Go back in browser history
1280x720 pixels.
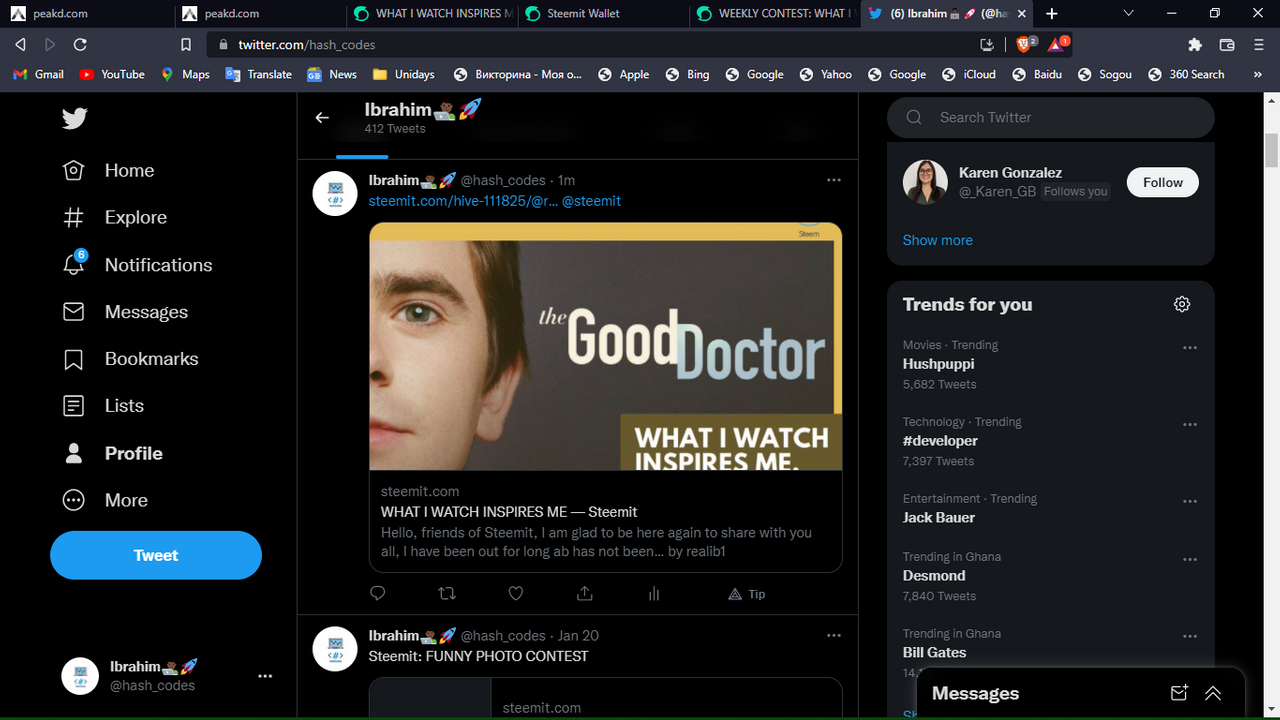20,45
